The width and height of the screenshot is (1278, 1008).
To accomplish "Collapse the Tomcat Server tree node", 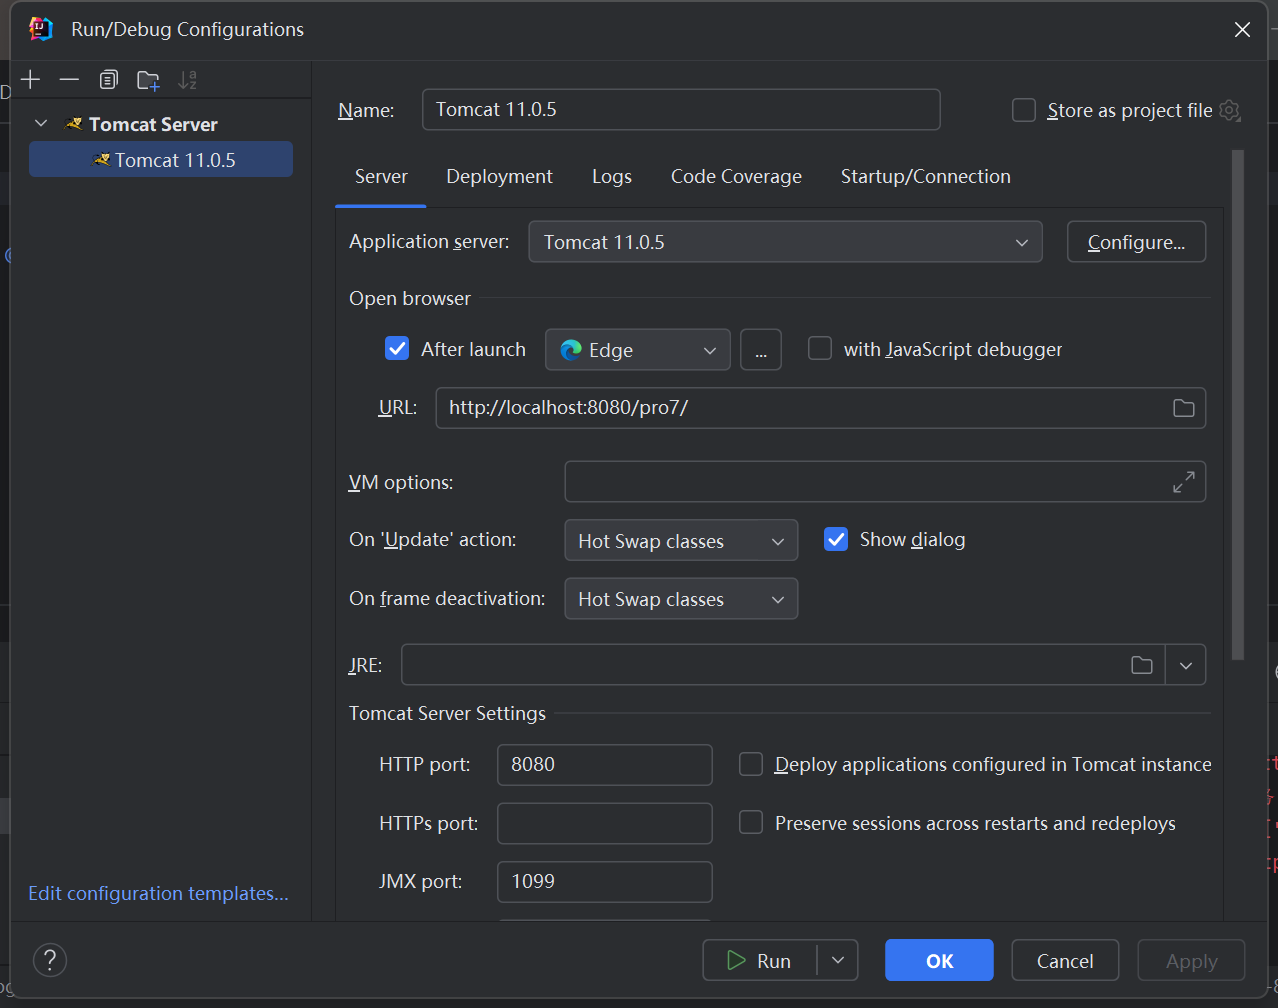I will (x=41, y=124).
